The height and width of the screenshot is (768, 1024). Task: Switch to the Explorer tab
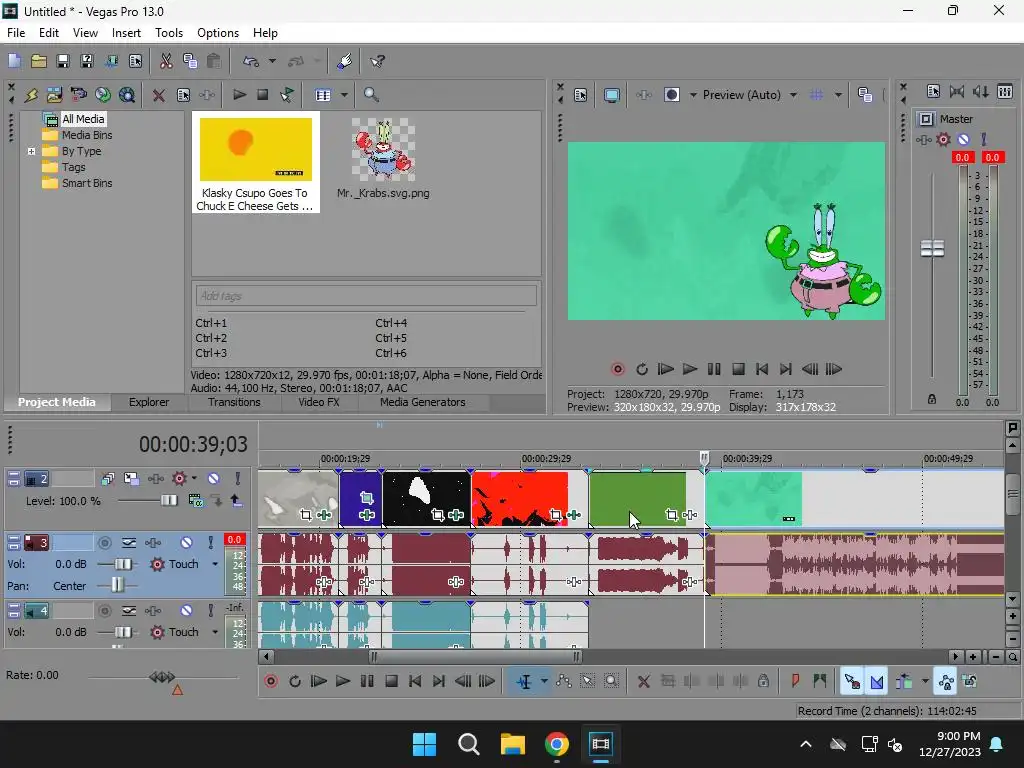point(149,402)
